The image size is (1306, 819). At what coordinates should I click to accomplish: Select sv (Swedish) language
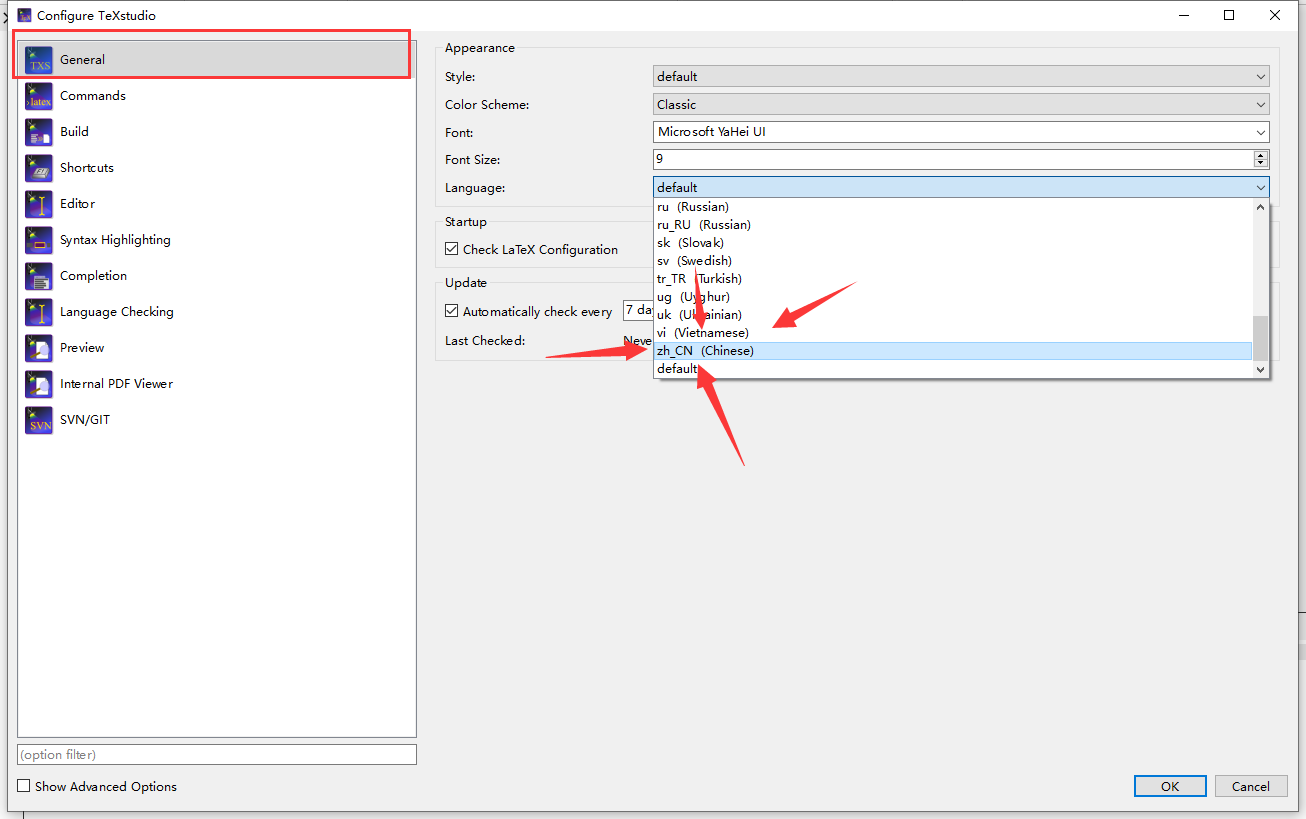[x=953, y=261]
